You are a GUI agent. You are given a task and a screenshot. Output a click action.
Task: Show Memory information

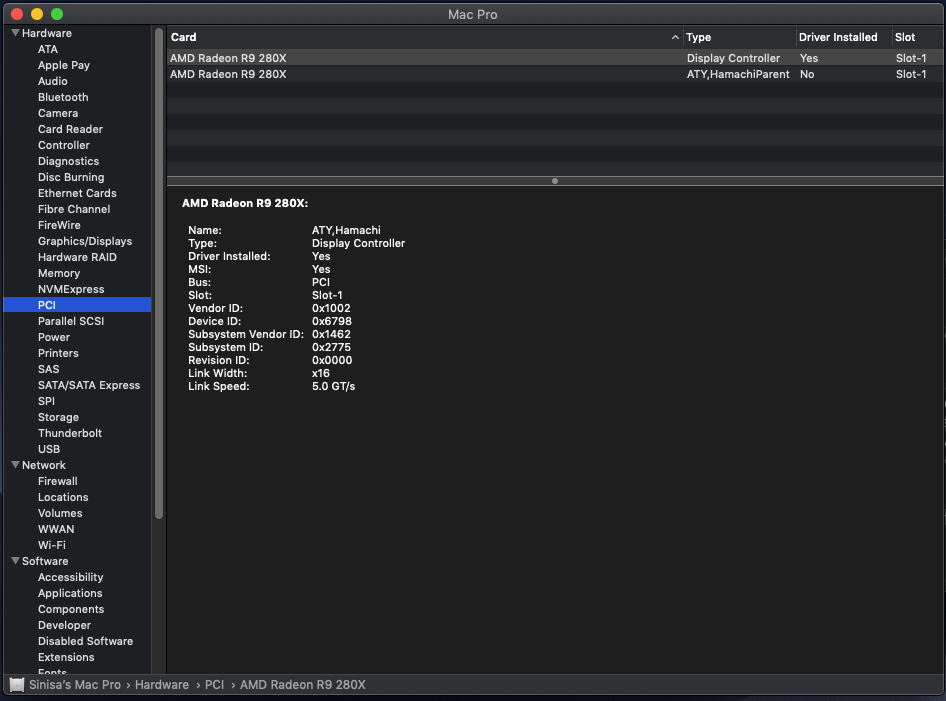point(59,273)
